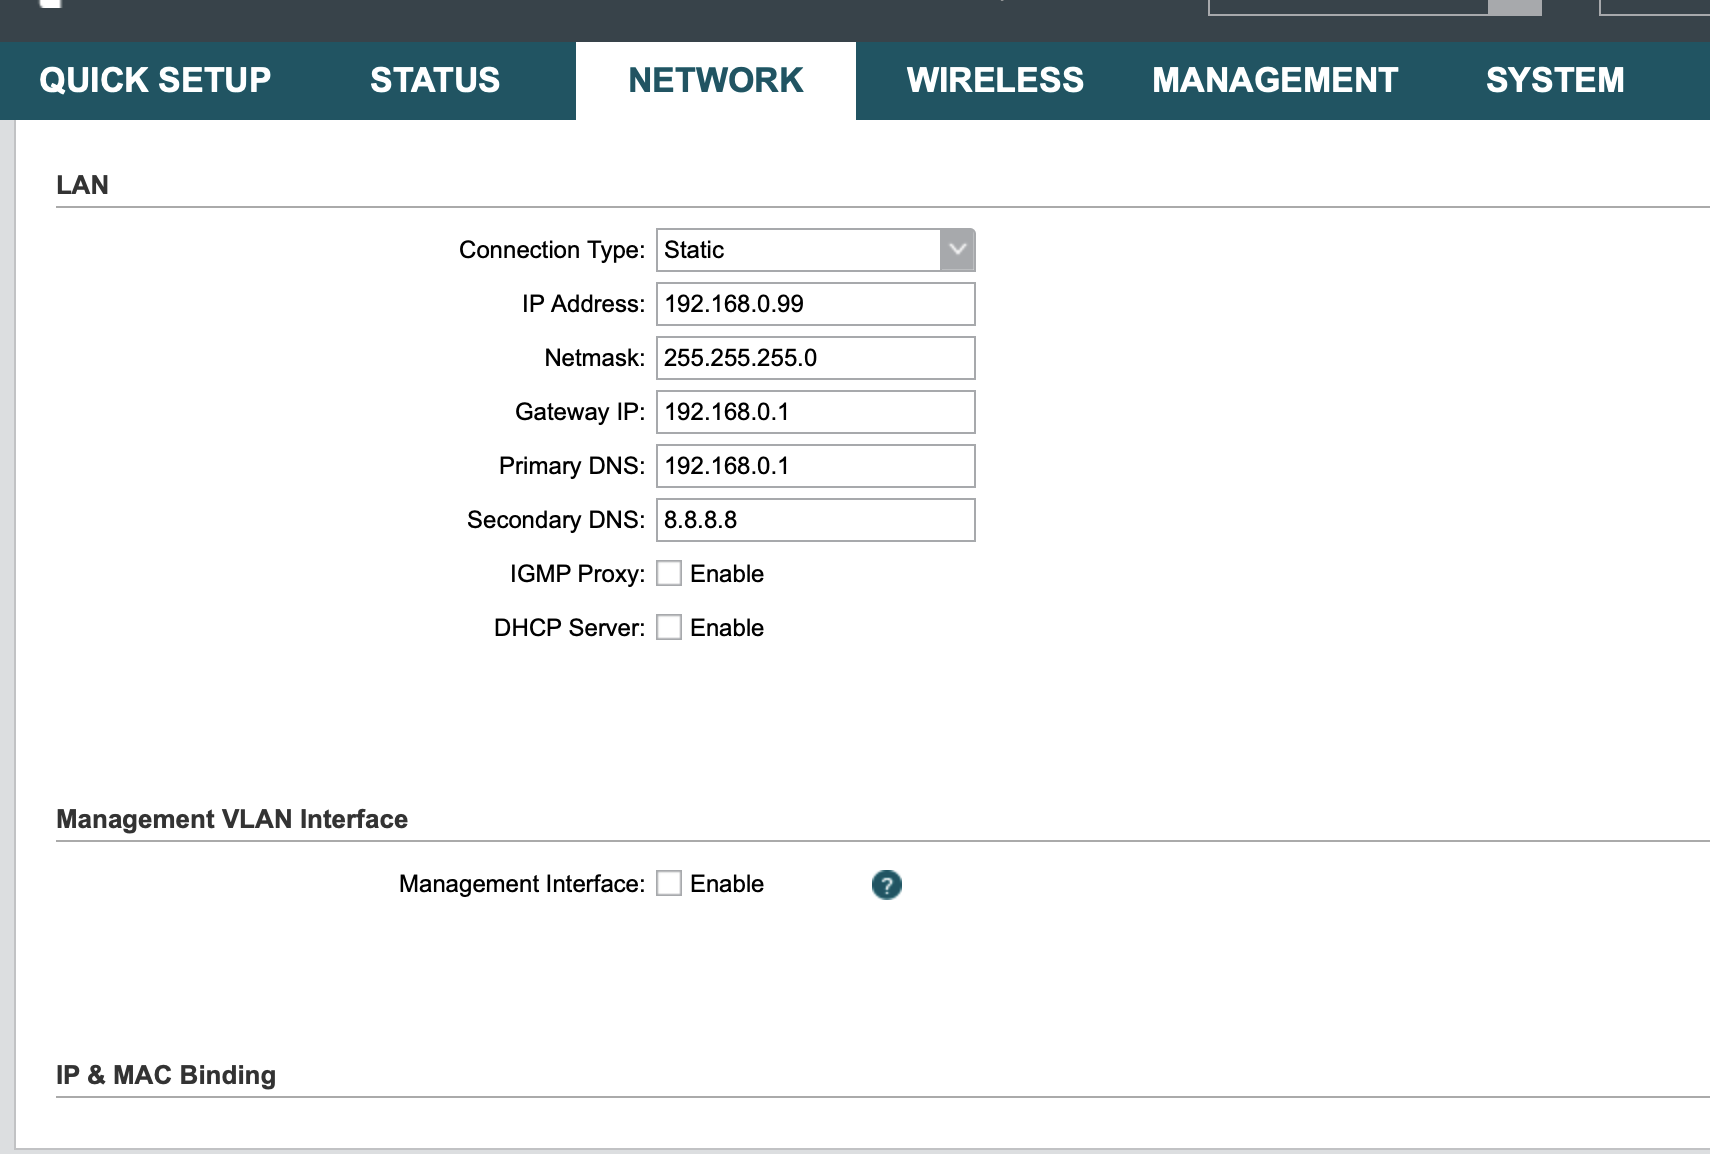
Task: Click into the Netmask field
Action: pyautogui.click(x=816, y=358)
